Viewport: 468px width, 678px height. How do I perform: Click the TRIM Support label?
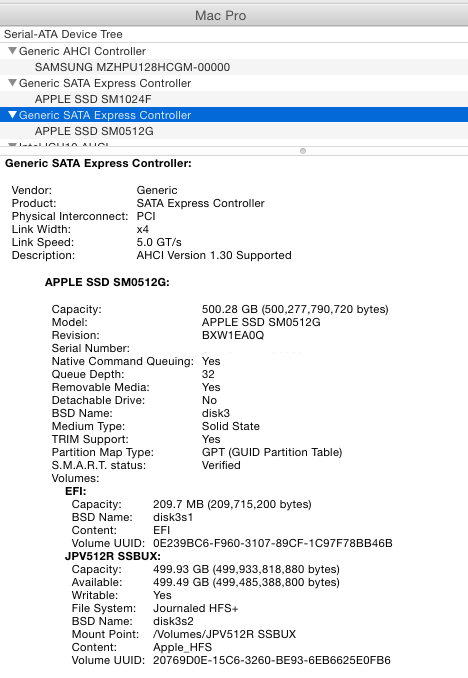click(90, 439)
